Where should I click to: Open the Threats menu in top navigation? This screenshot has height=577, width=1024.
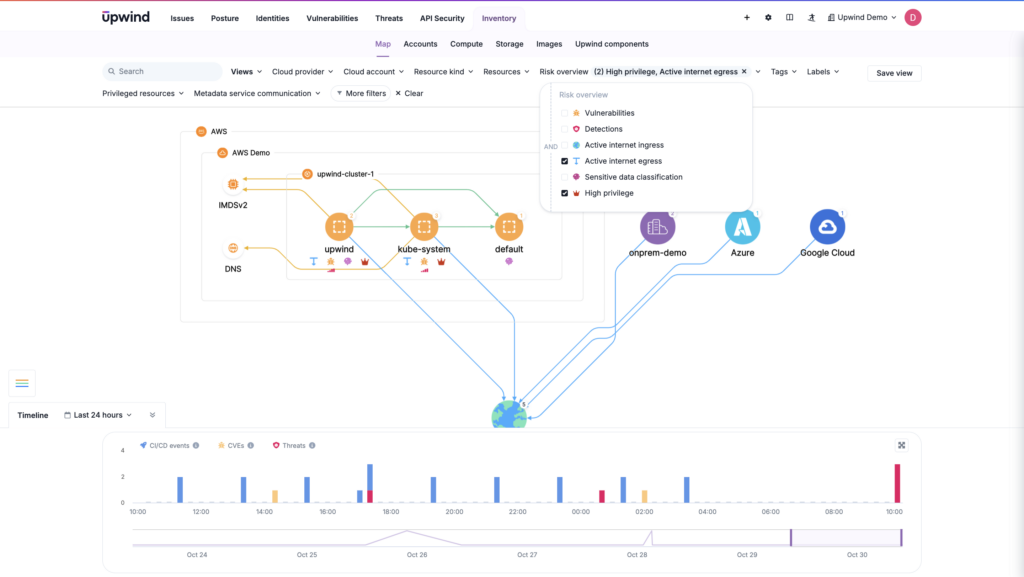click(x=389, y=18)
